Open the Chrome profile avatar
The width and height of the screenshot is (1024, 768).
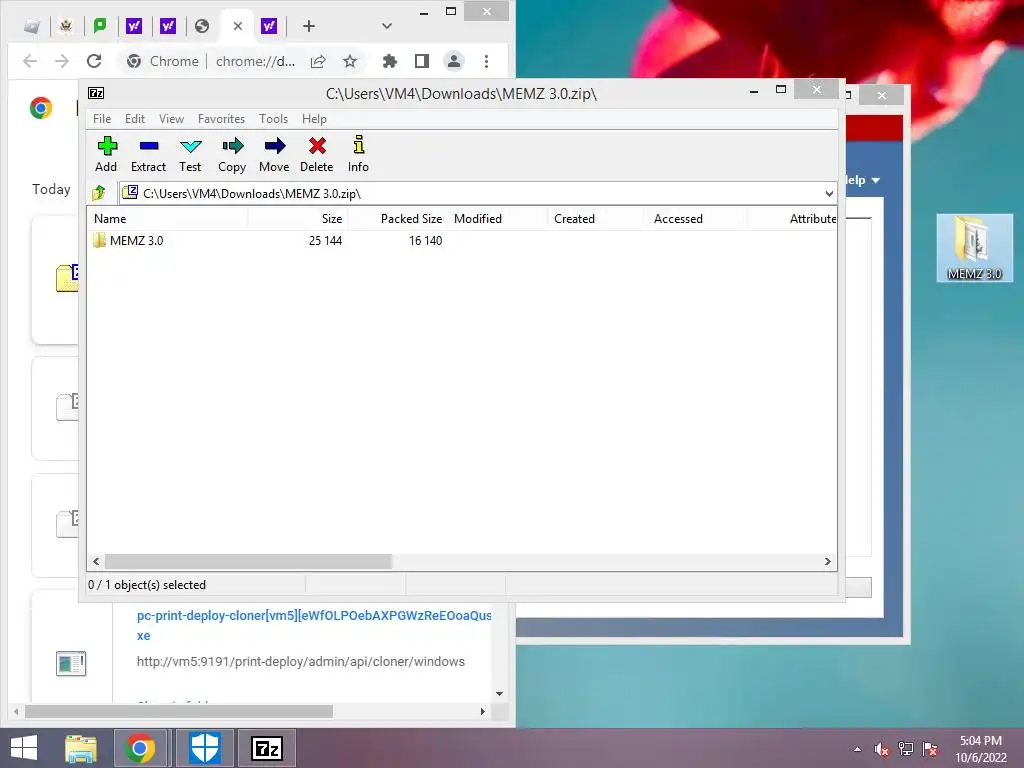point(453,61)
